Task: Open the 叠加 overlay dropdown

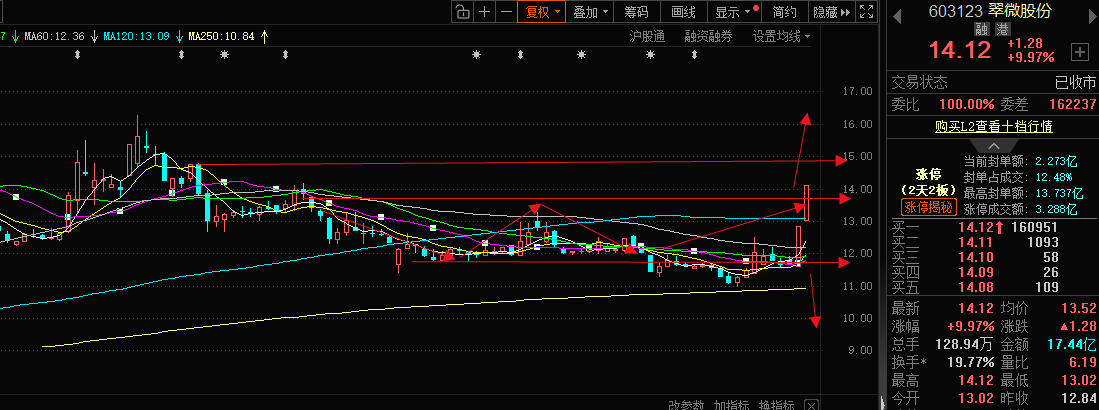Action: 590,12
